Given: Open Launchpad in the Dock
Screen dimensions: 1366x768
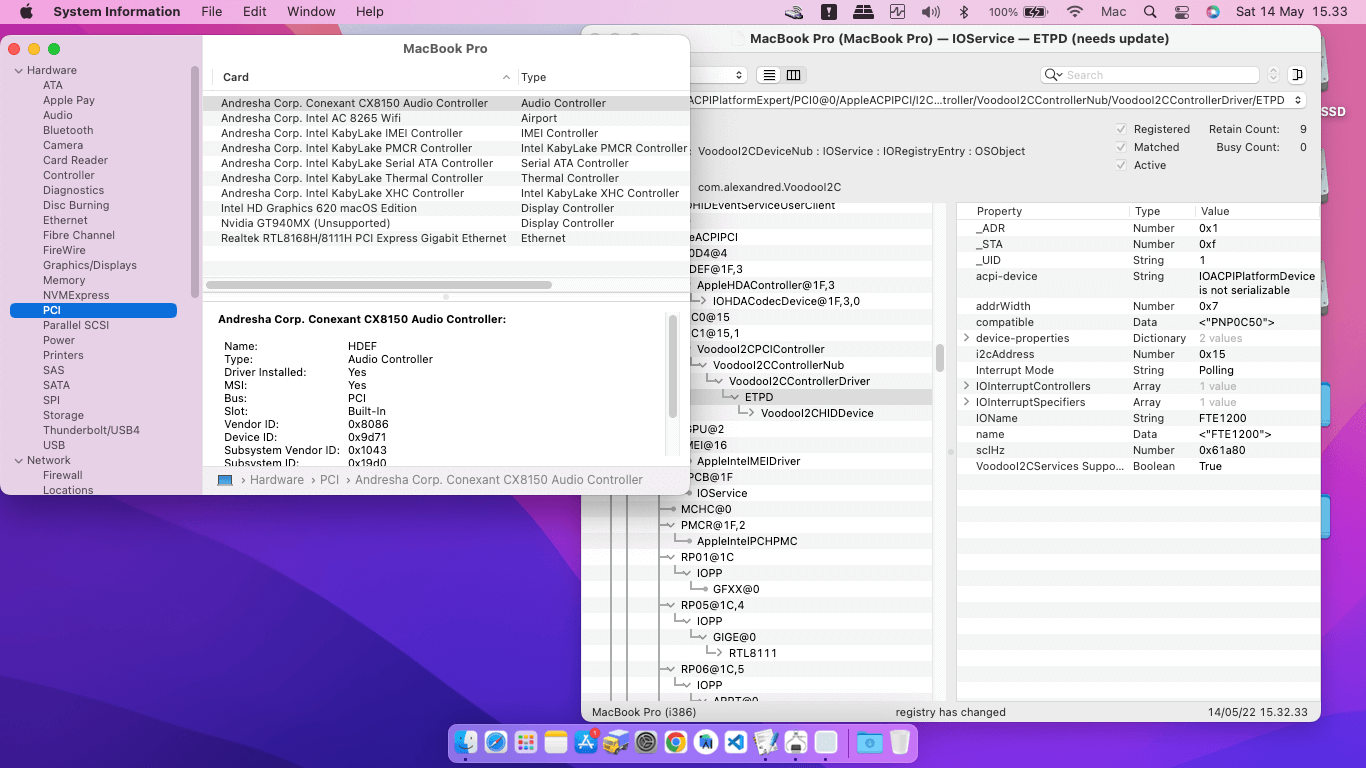Looking at the screenshot, I should point(526,742).
